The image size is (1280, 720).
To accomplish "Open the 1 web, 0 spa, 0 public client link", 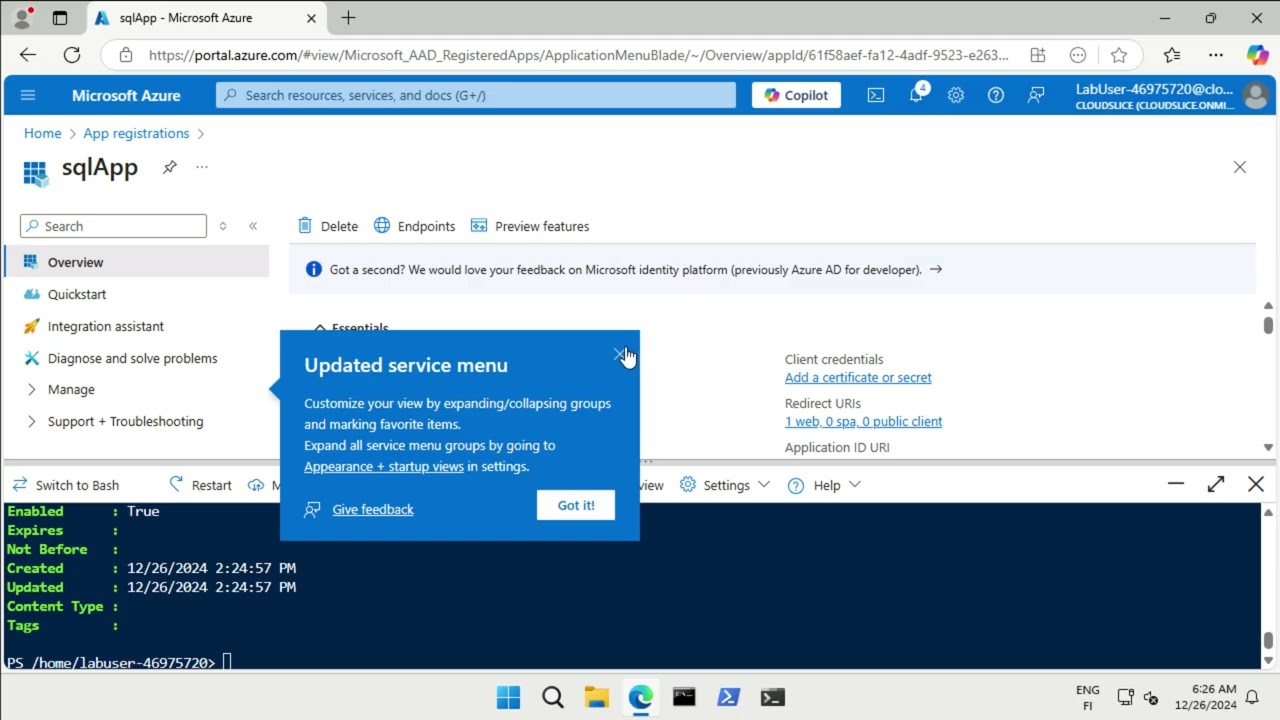I will [863, 421].
